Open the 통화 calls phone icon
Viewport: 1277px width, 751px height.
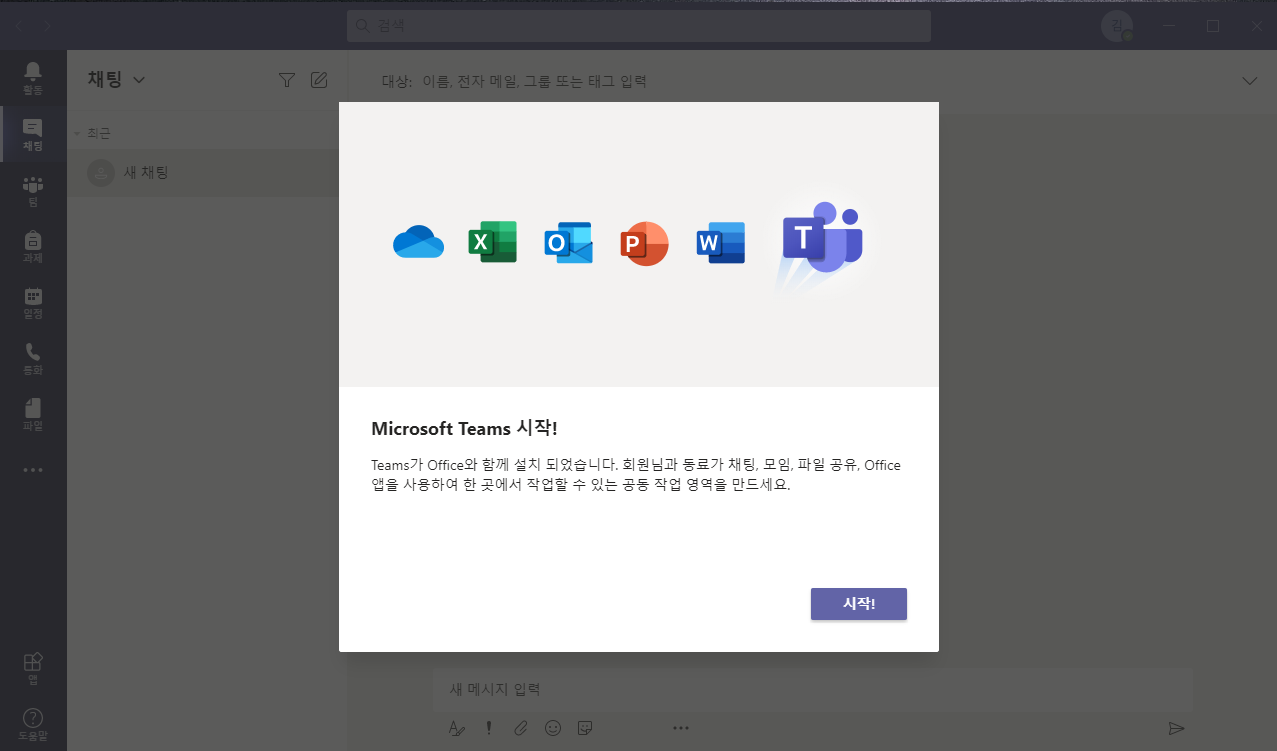[x=33, y=358]
